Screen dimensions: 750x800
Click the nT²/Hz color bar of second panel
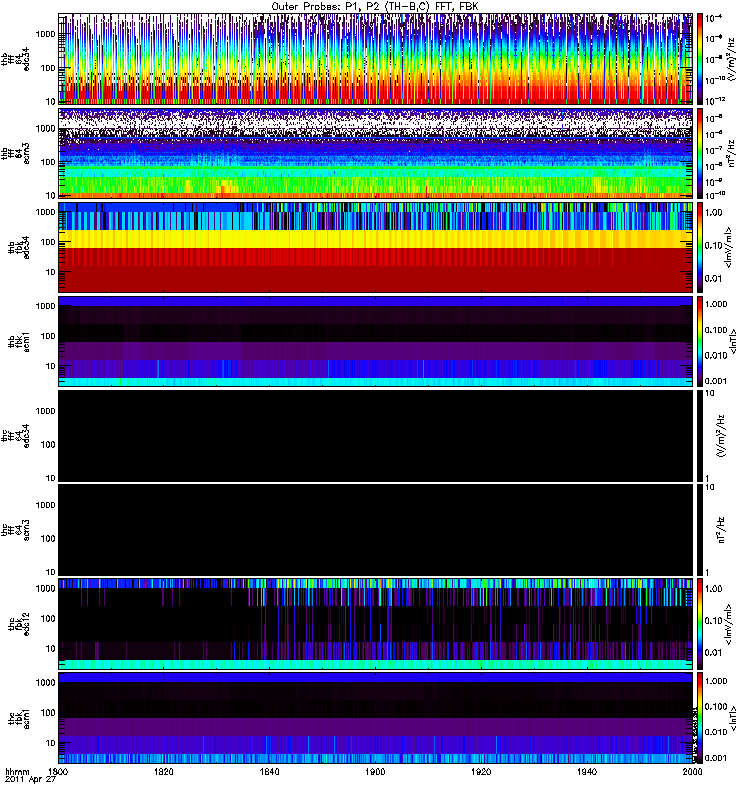point(700,153)
